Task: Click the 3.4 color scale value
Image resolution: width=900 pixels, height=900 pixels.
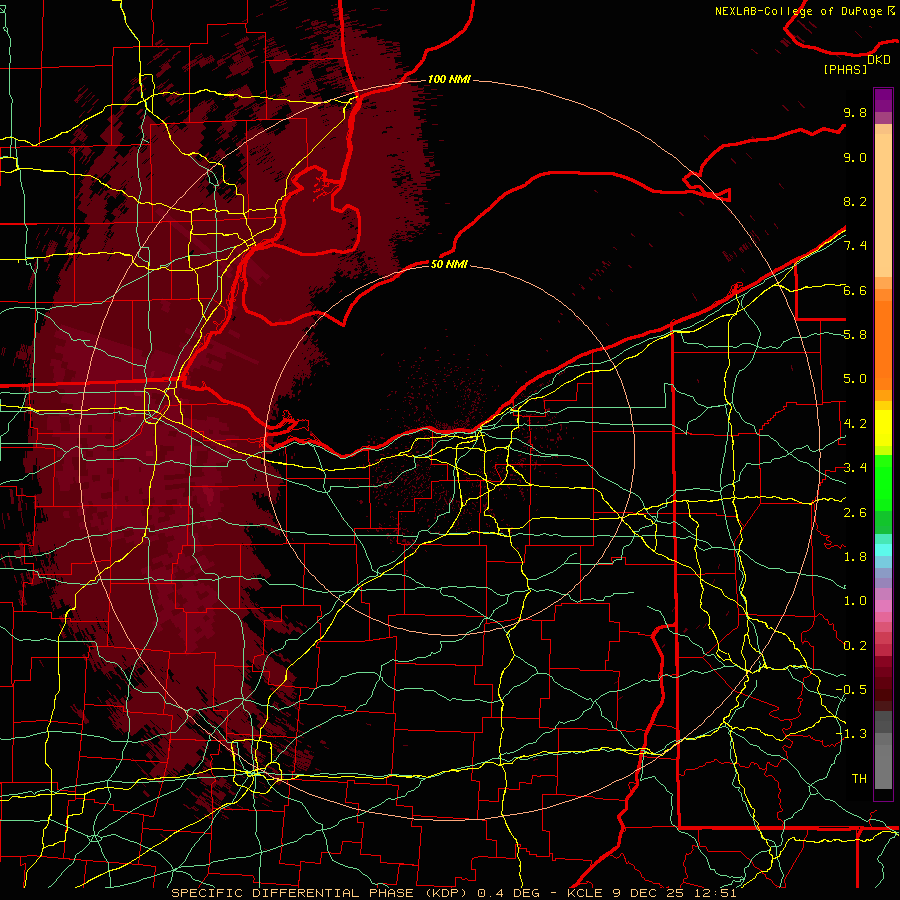Action: pos(855,468)
